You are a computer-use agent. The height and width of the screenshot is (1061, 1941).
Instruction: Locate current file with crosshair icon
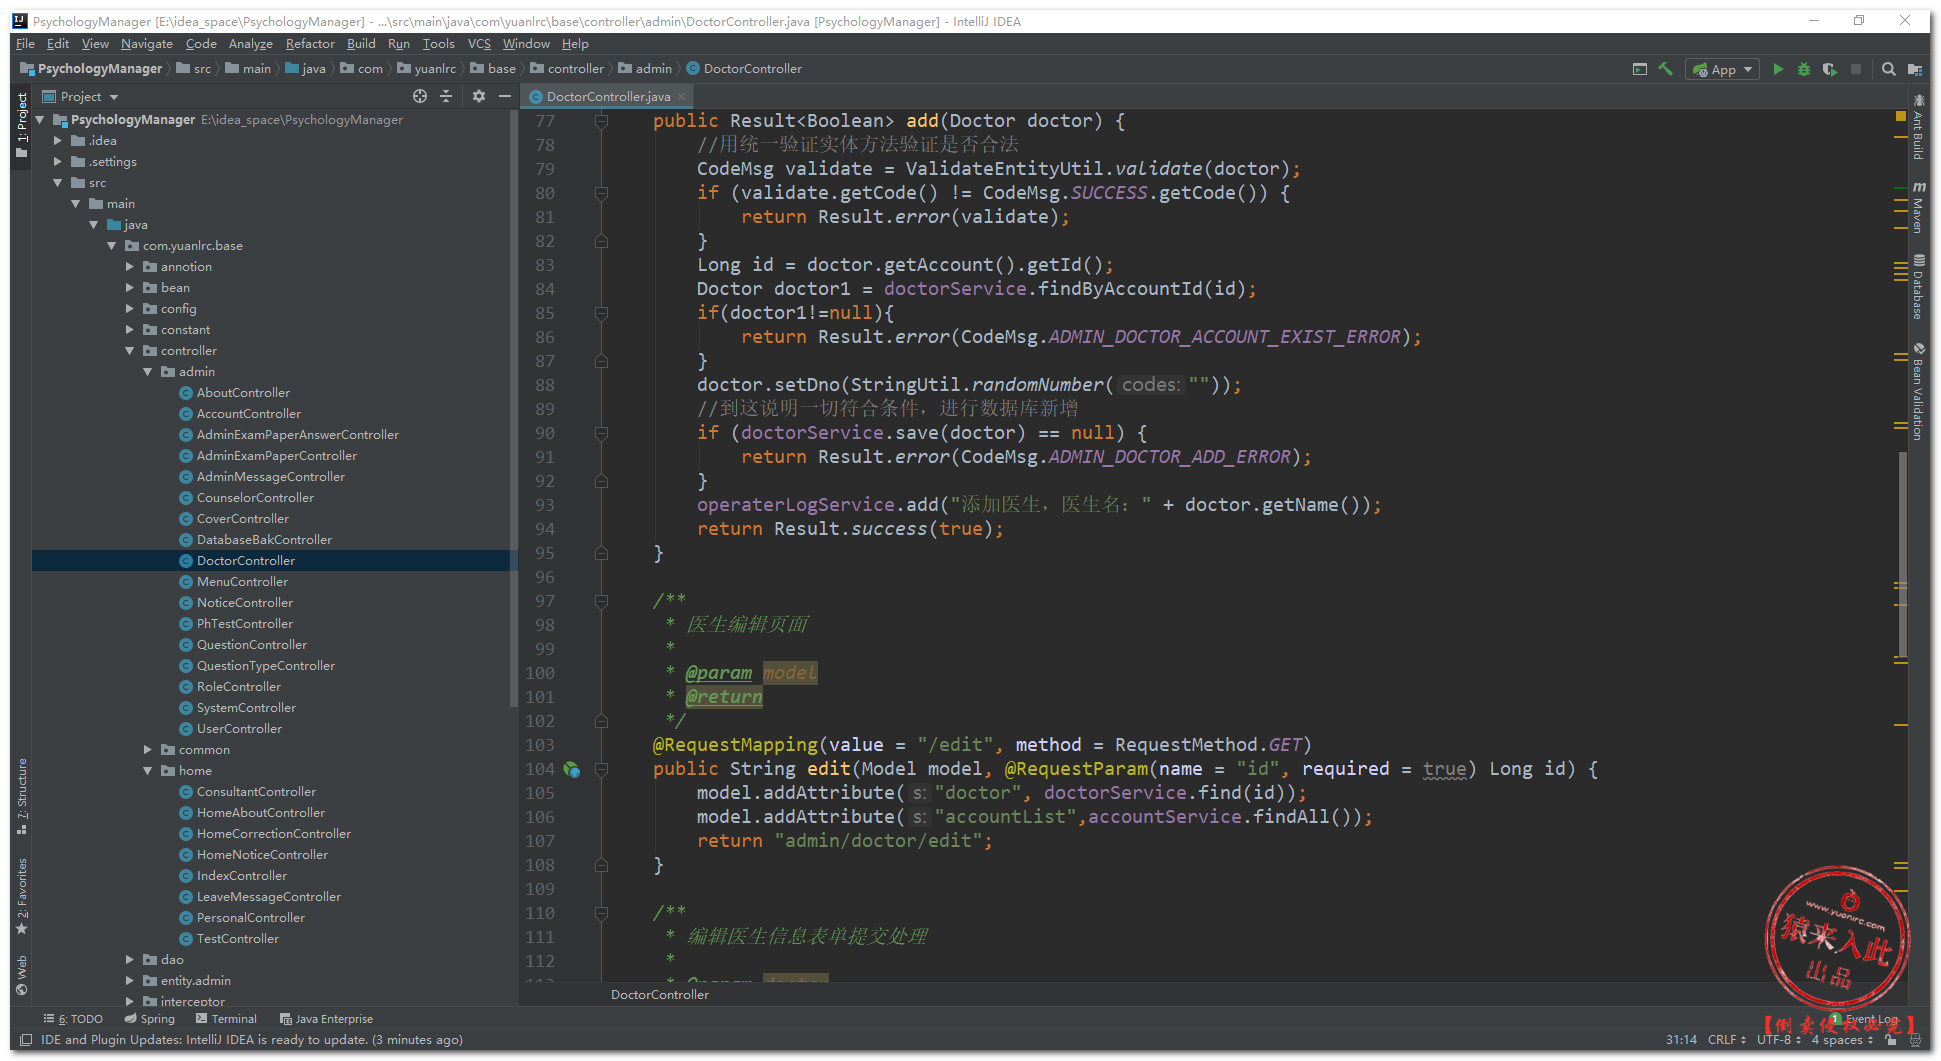(x=420, y=96)
